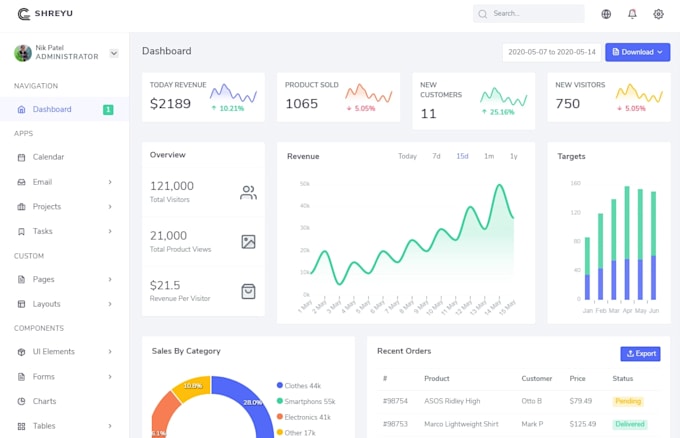Switch Revenue chart to 1y
This screenshot has width=680, height=438.
[x=514, y=156]
